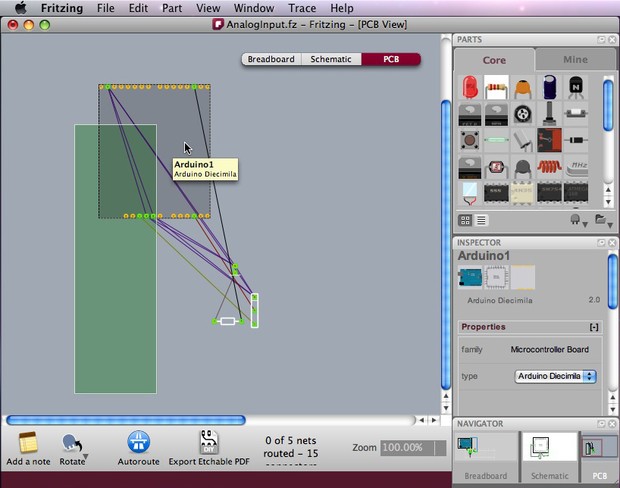This screenshot has width=620, height=488.
Task: Select the black NPN transistor part
Action: (x=576, y=87)
